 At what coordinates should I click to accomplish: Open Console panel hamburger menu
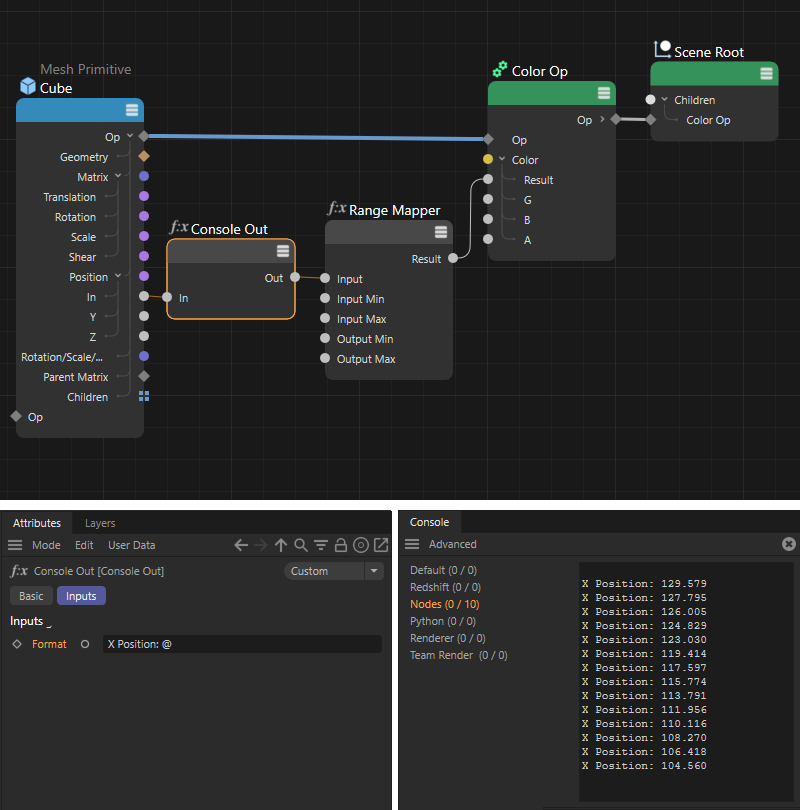coord(412,544)
